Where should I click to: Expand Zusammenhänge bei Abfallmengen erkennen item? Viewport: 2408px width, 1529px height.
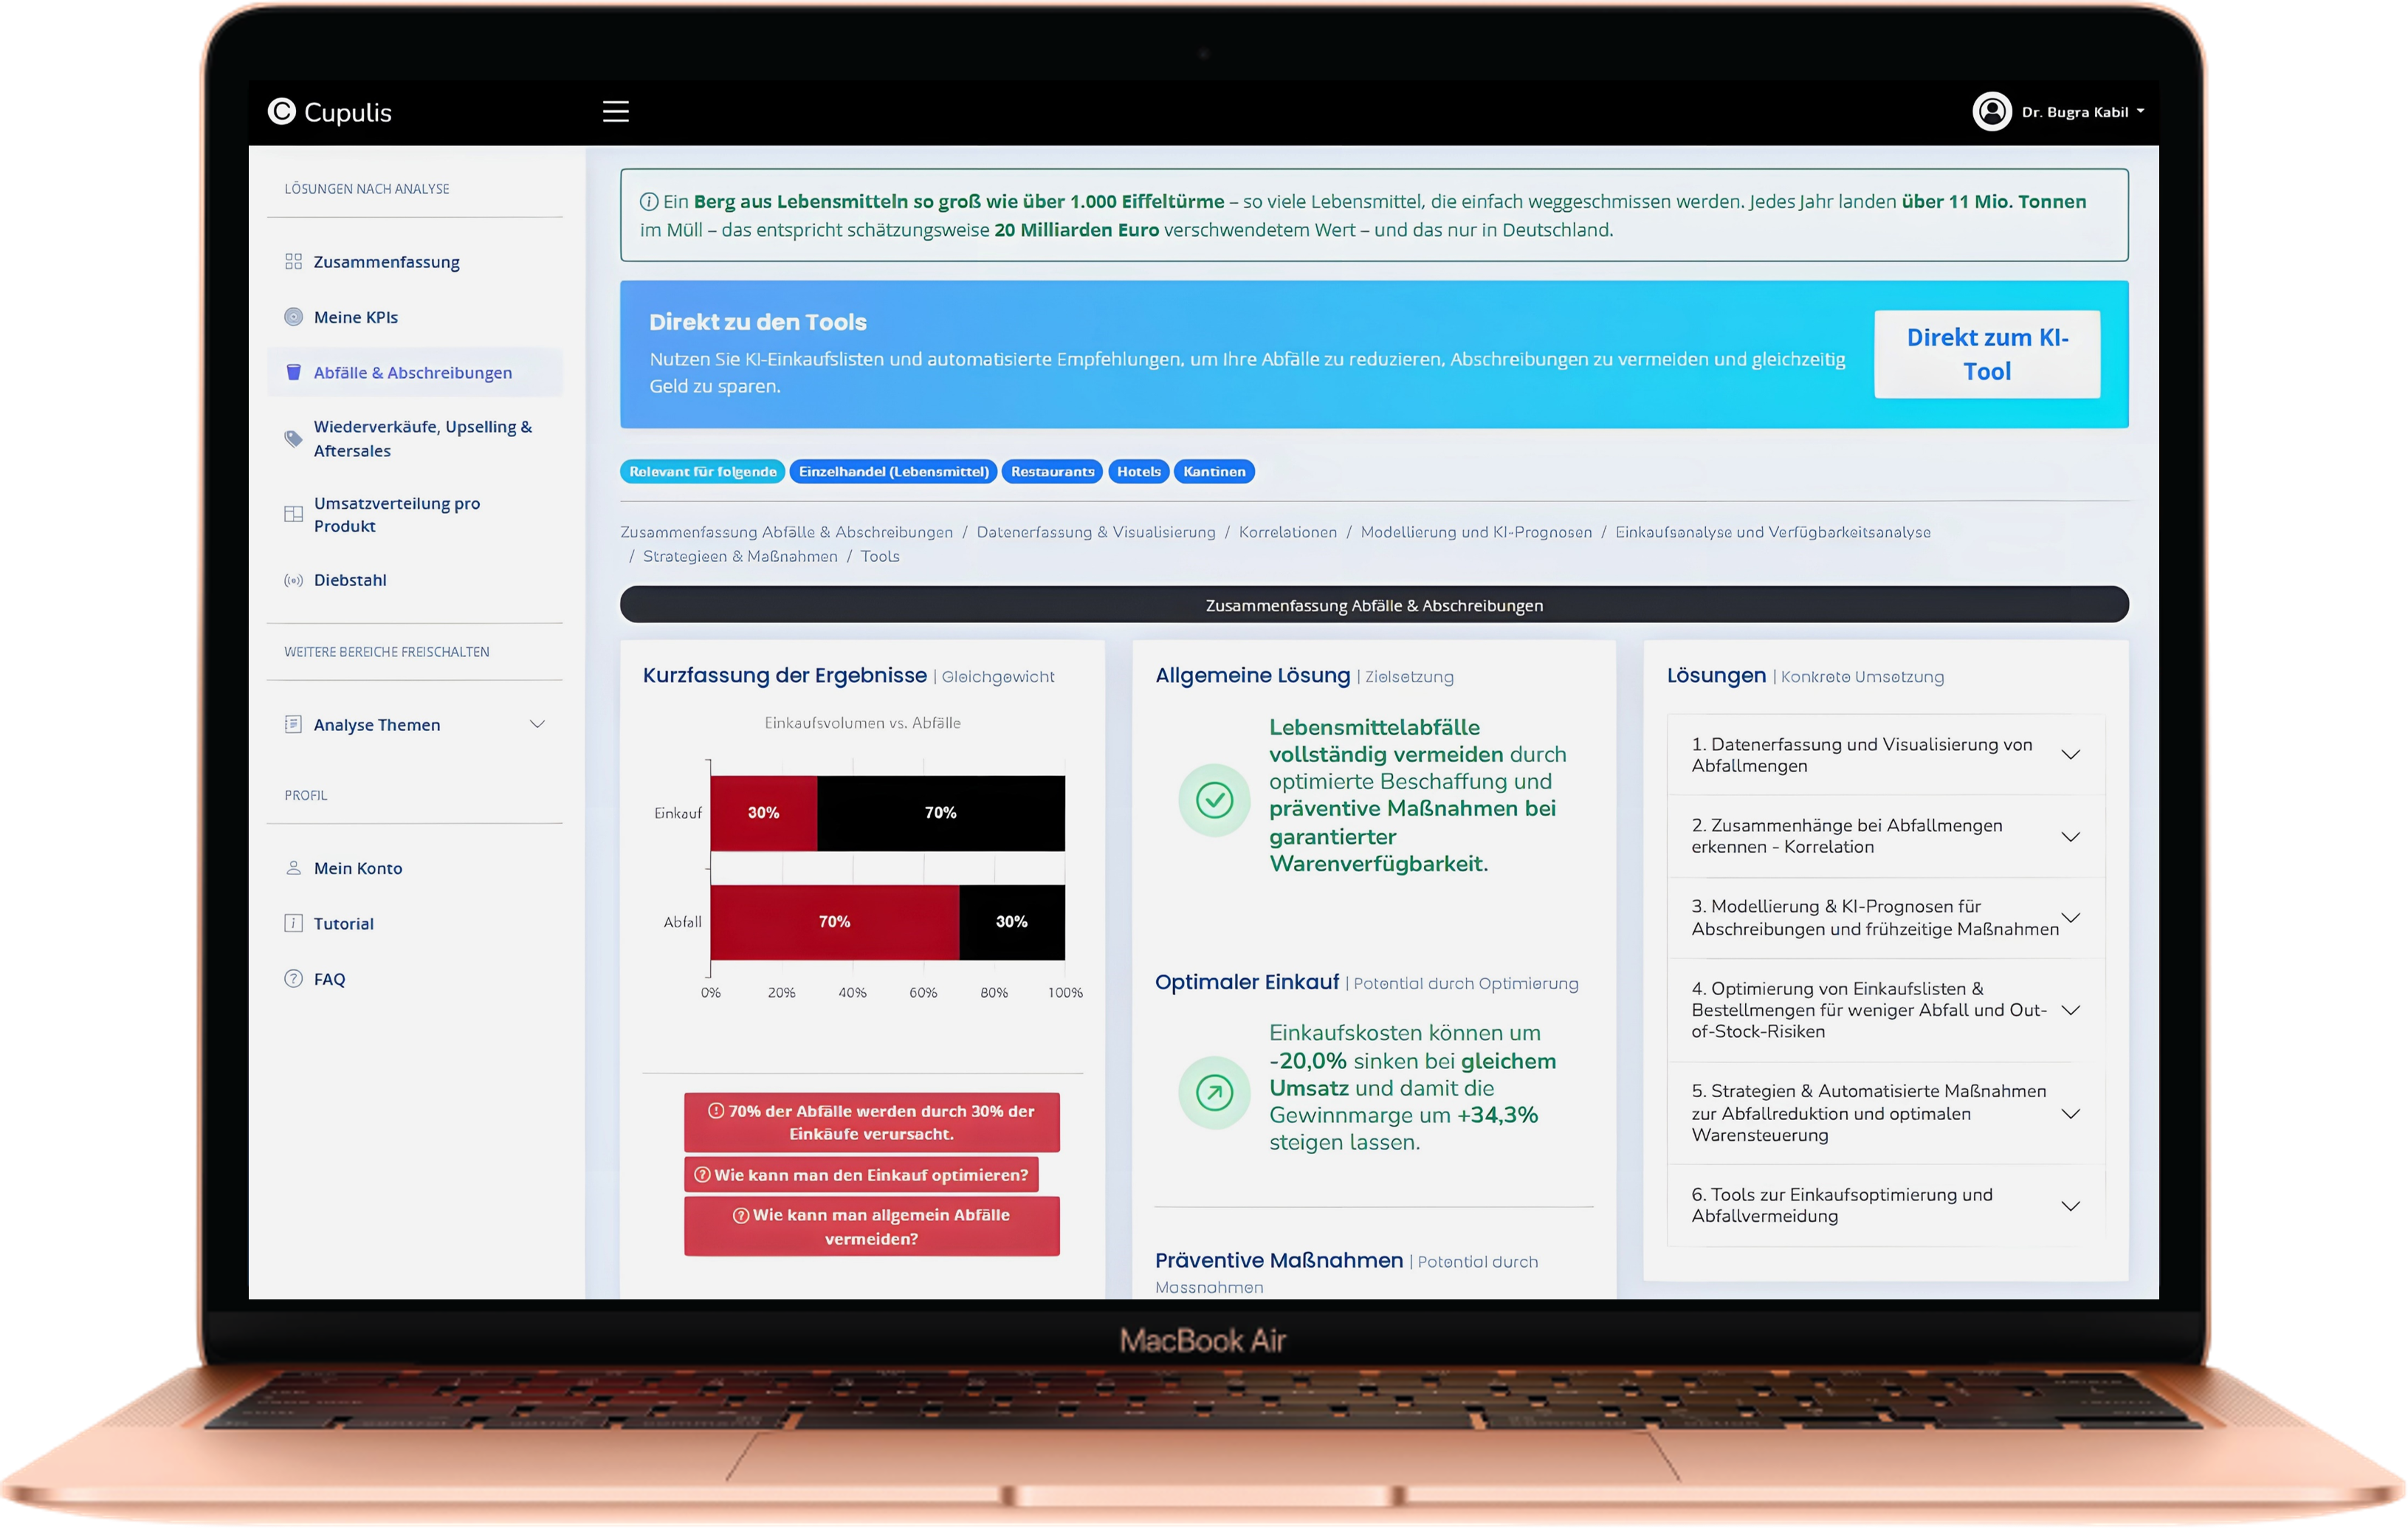pyautogui.click(x=2070, y=837)
